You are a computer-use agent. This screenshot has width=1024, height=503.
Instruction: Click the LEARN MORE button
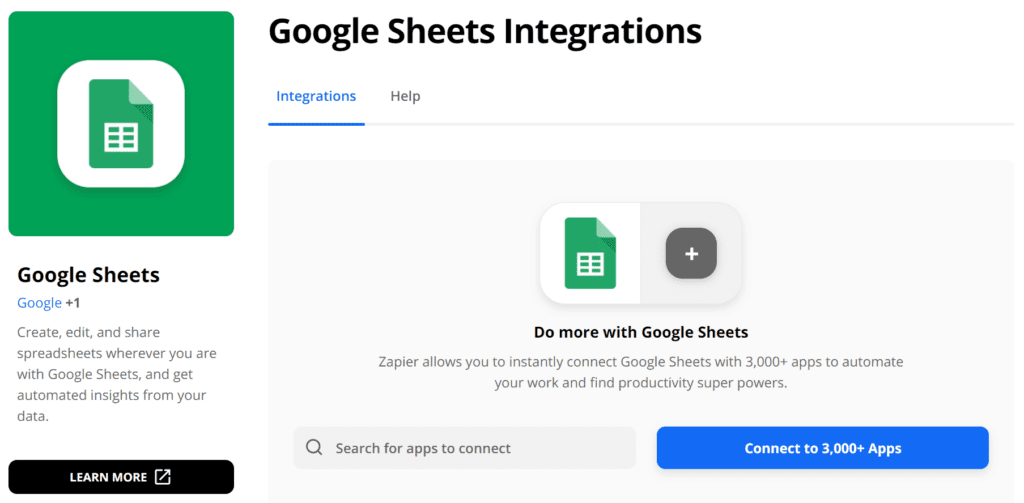(121, 477)
